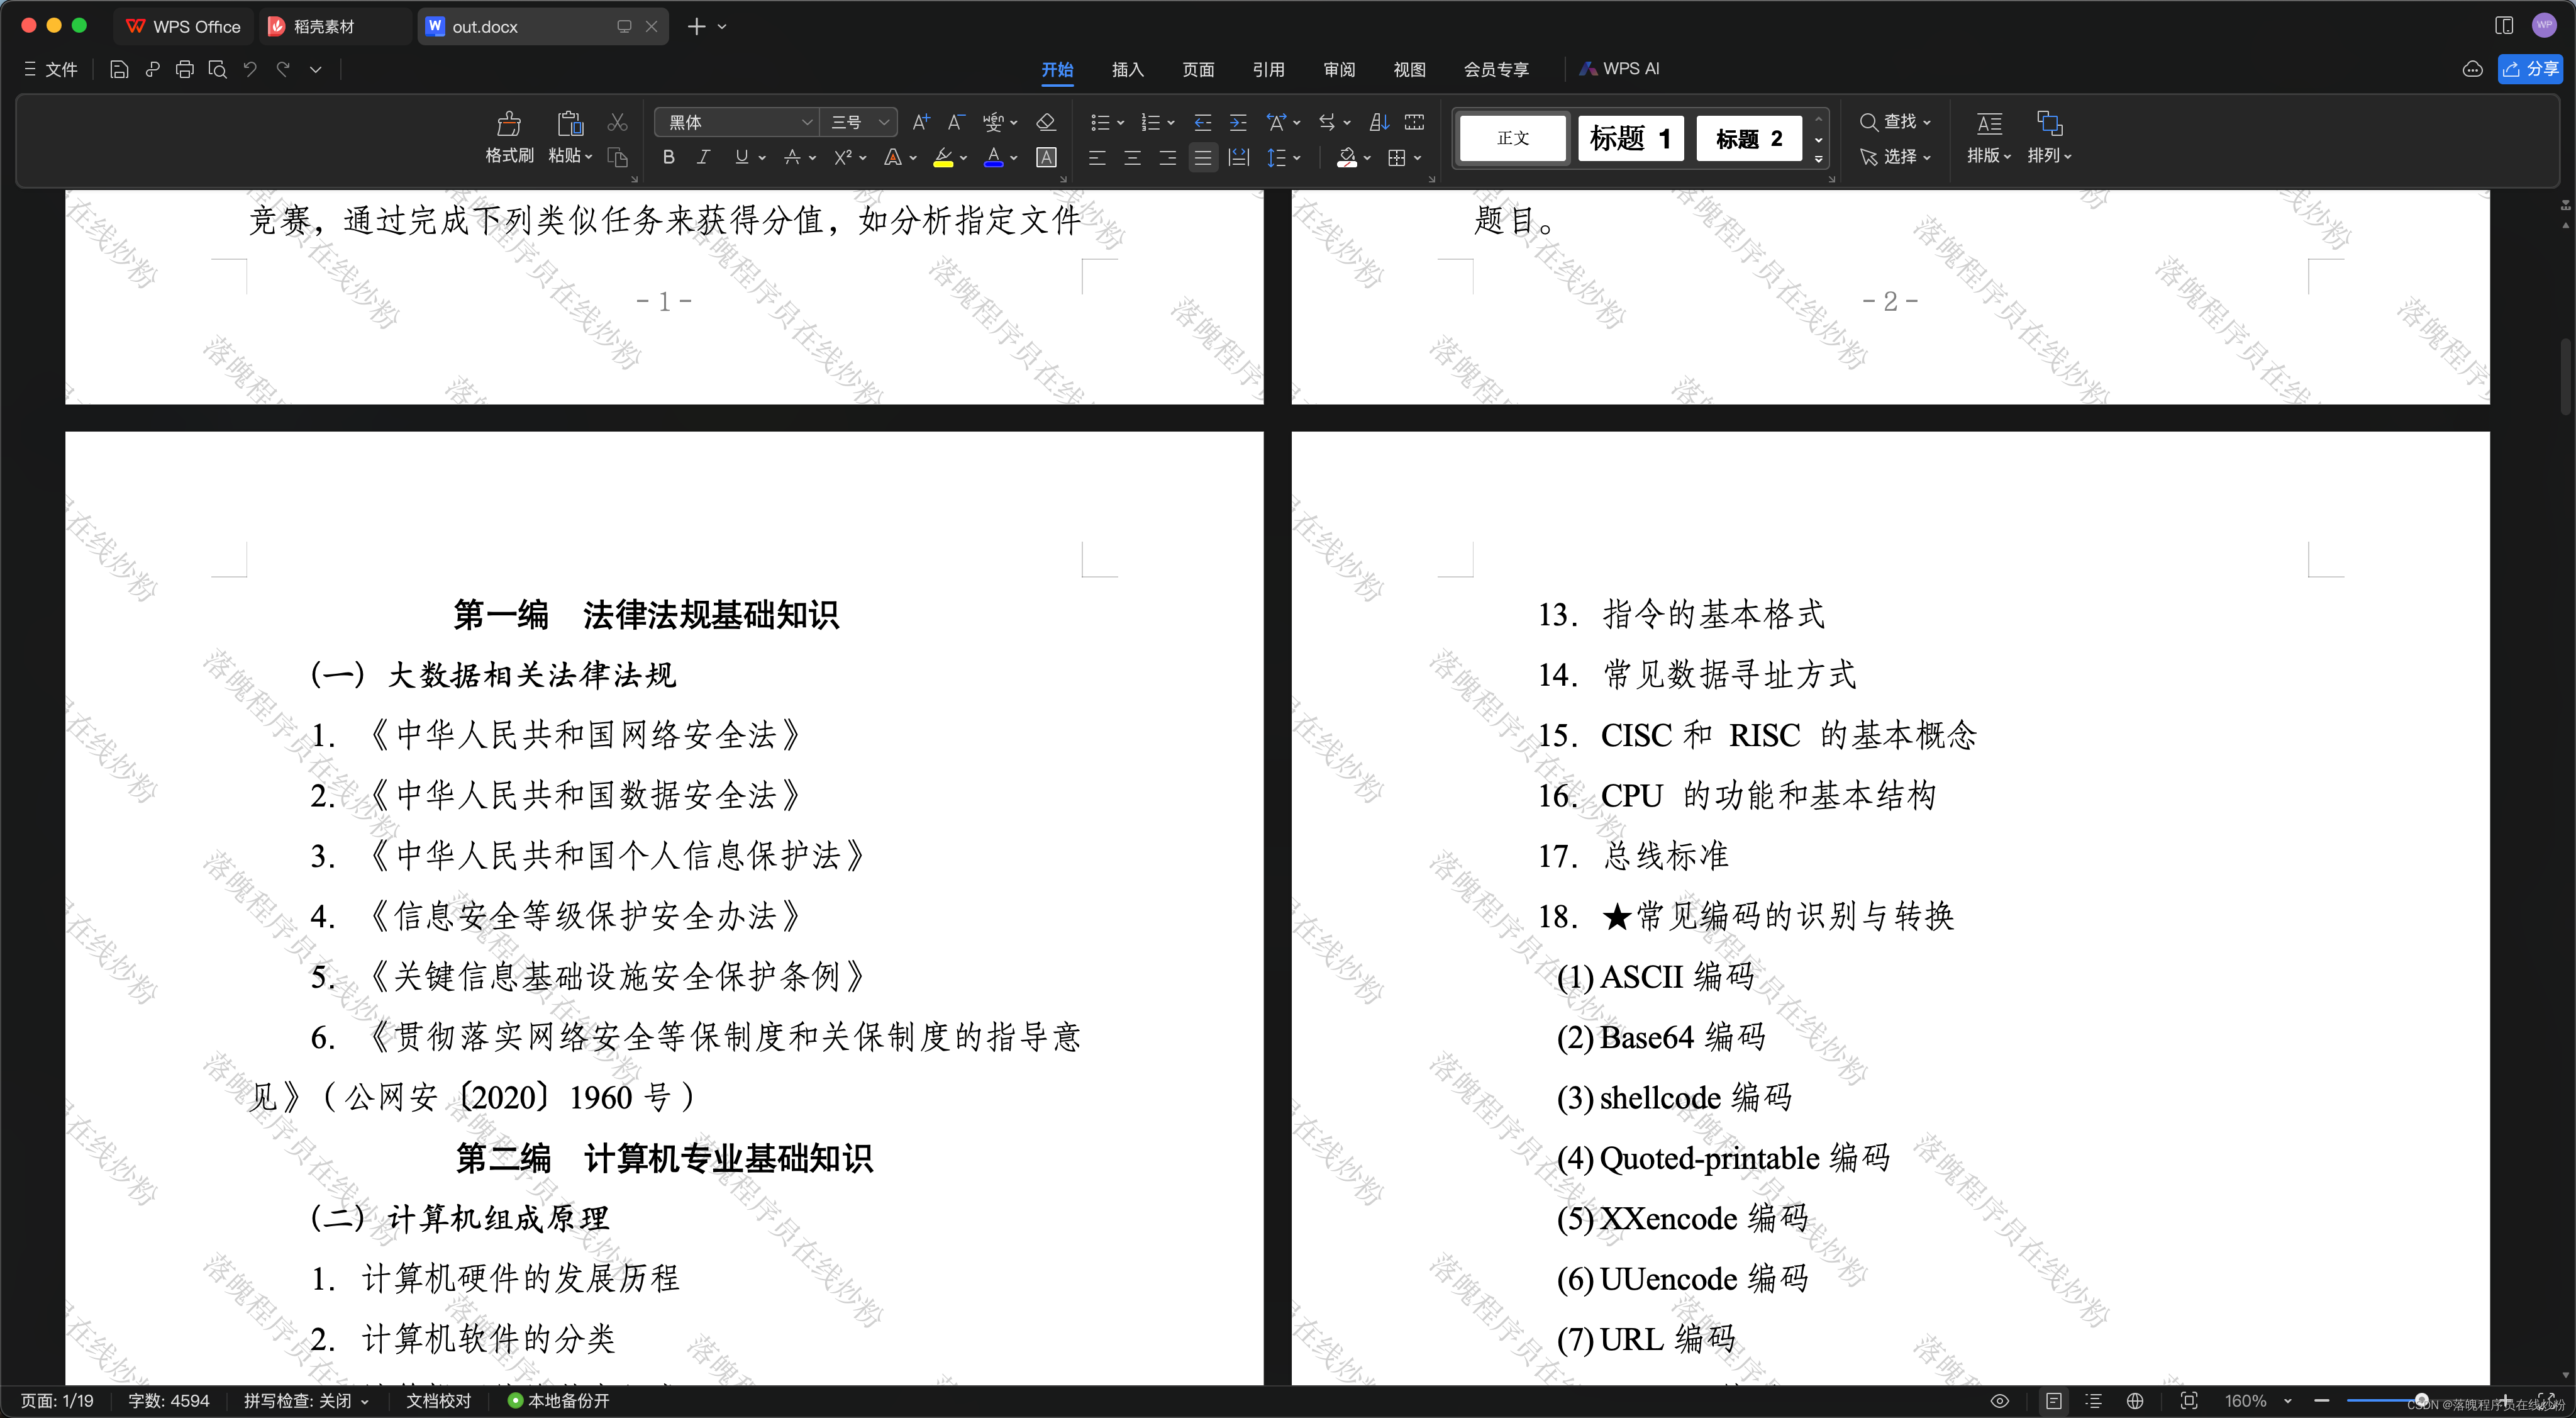Switch to the 视图 (View) tab

tap(1409, 69)
